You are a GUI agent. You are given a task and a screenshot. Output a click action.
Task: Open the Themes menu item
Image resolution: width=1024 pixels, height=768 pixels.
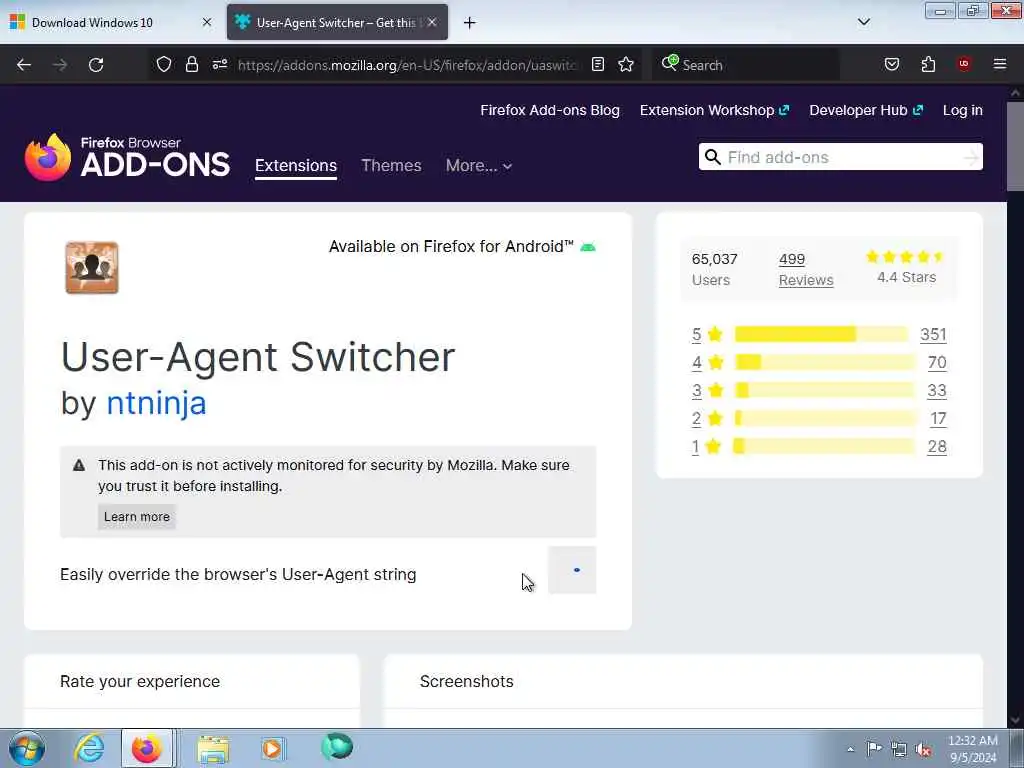(x=391, y=165)
